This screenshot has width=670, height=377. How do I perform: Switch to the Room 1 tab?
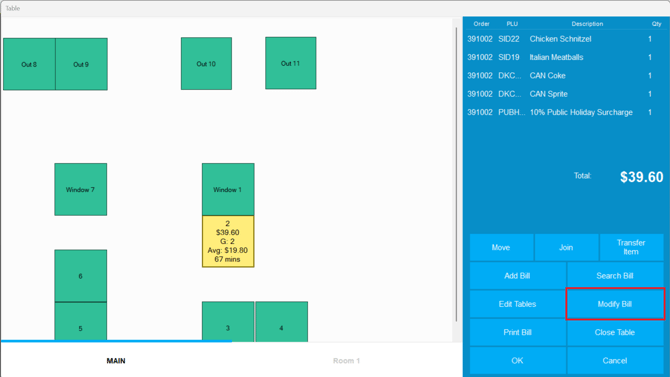pos(347,361)
